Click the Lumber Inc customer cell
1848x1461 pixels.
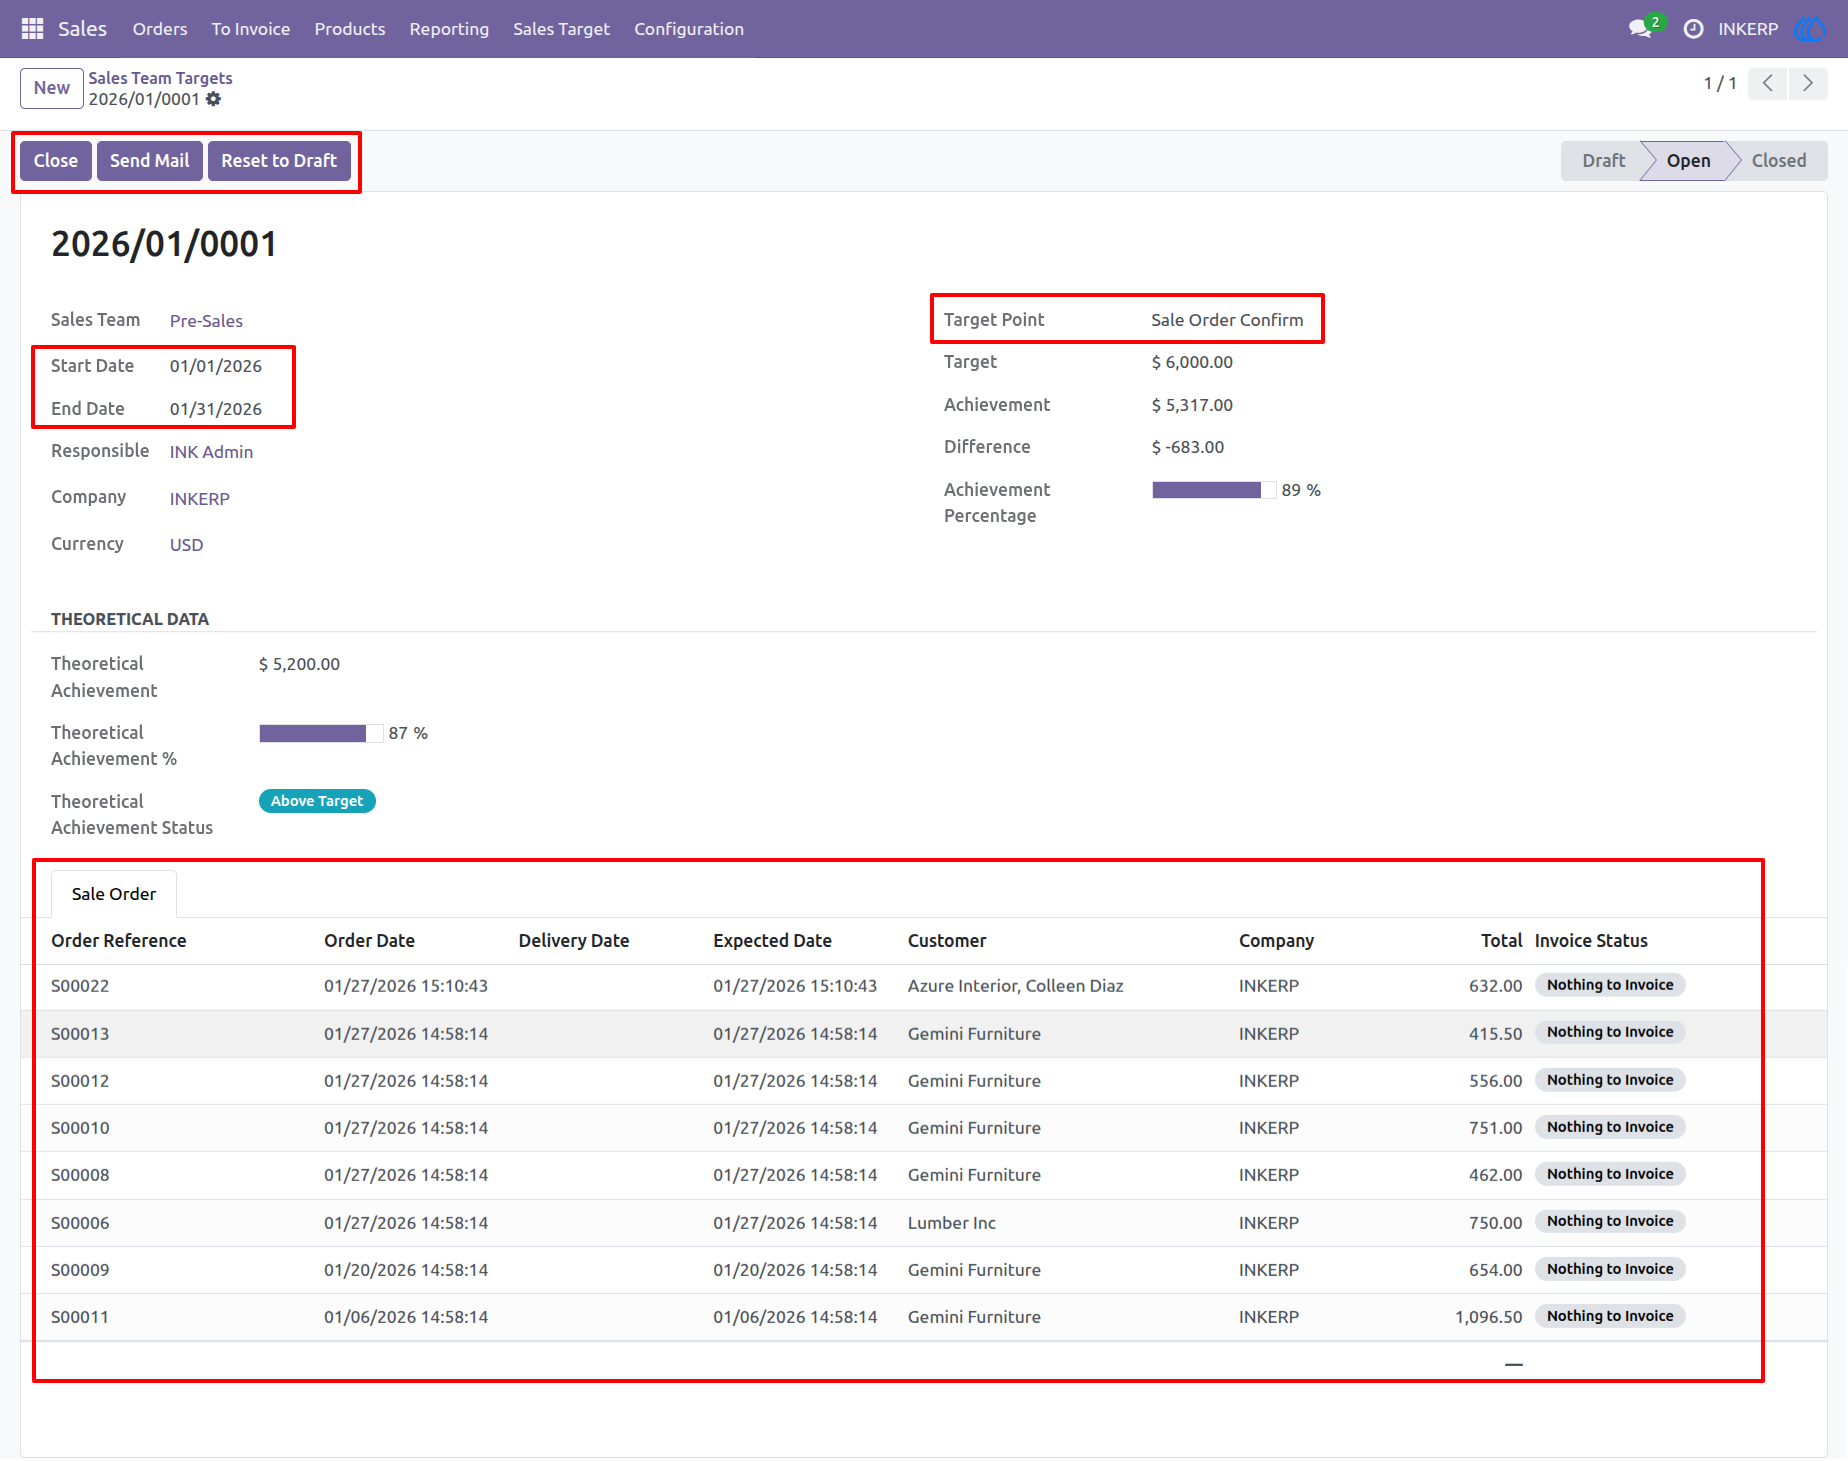952,1223
